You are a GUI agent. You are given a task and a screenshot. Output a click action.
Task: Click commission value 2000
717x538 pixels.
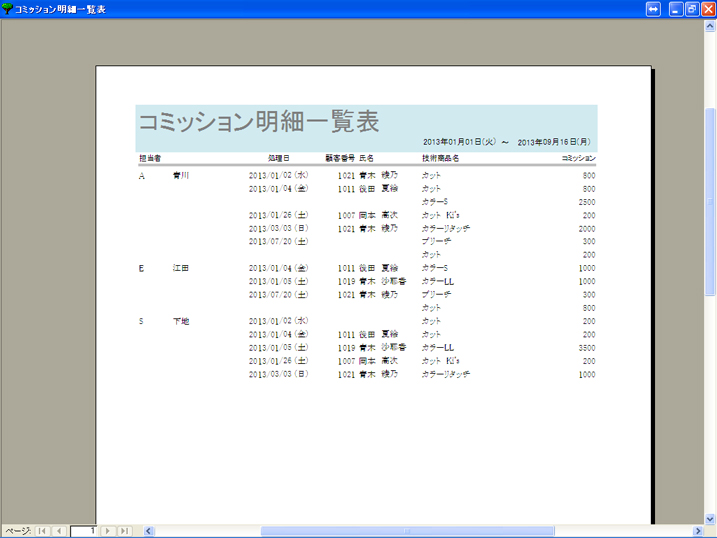[x=587, y=229]
